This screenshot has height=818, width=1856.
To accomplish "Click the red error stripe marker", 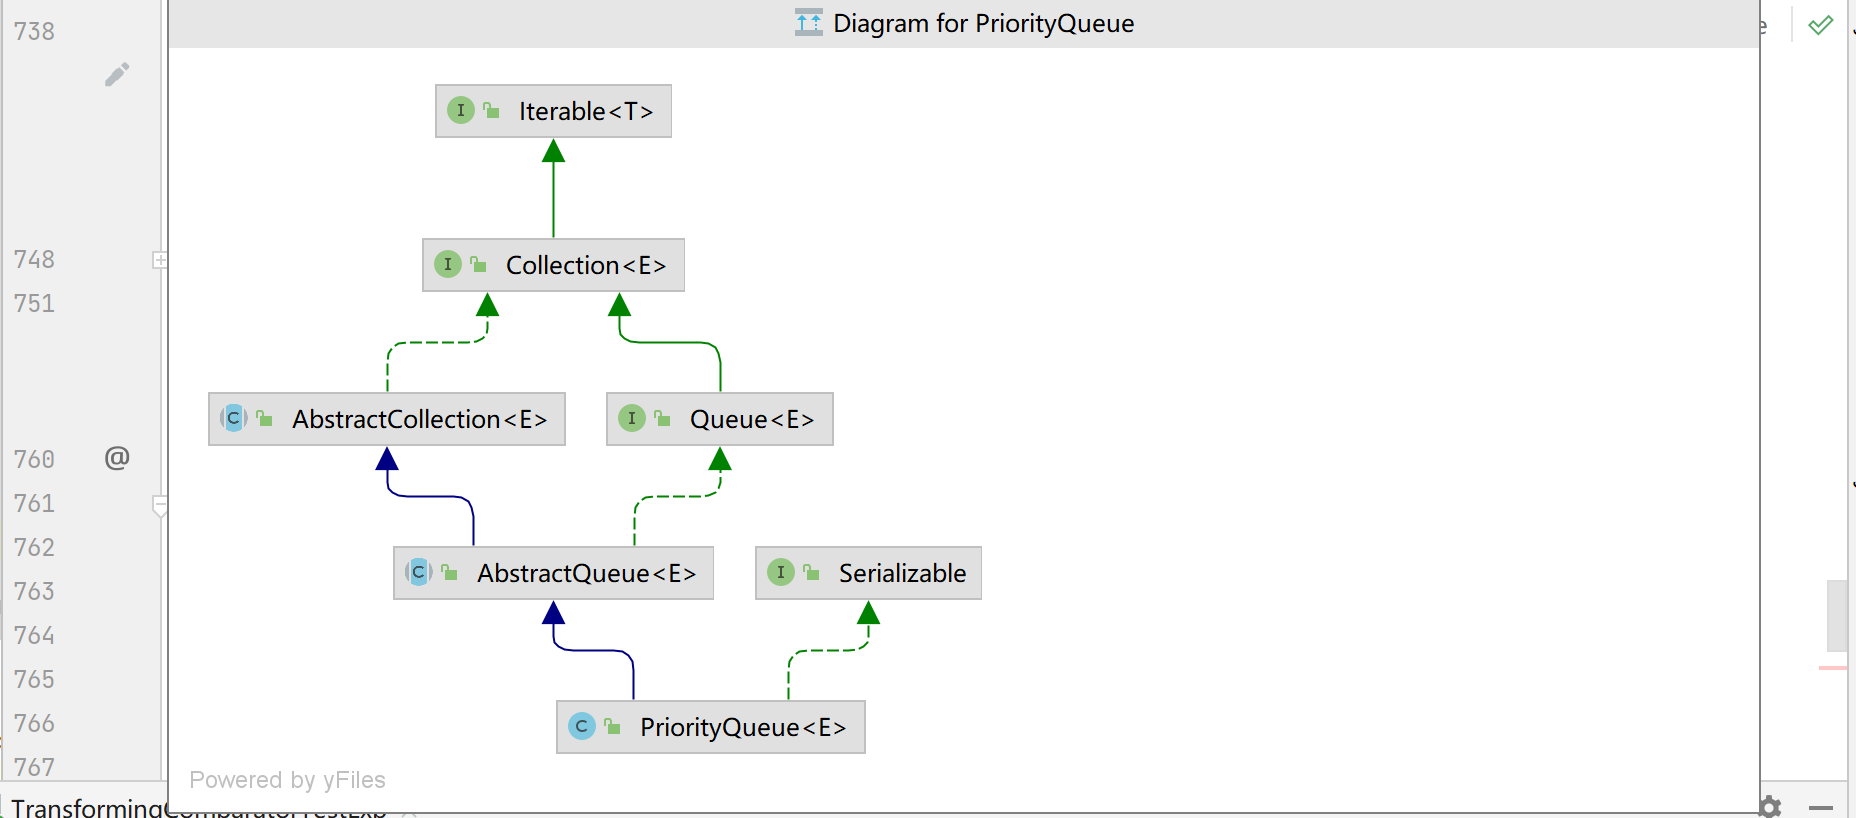I will pyautogui.click(x=1833, y=668).
